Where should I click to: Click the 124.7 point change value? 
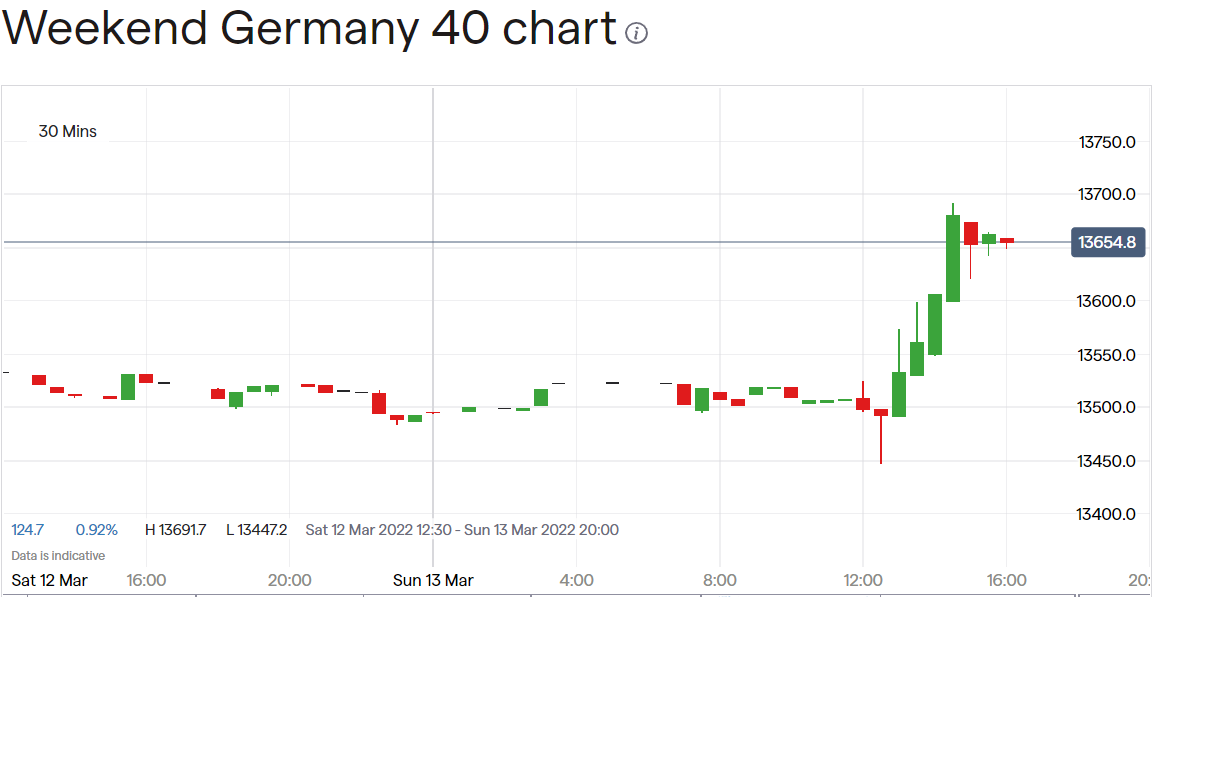point(28,530)
